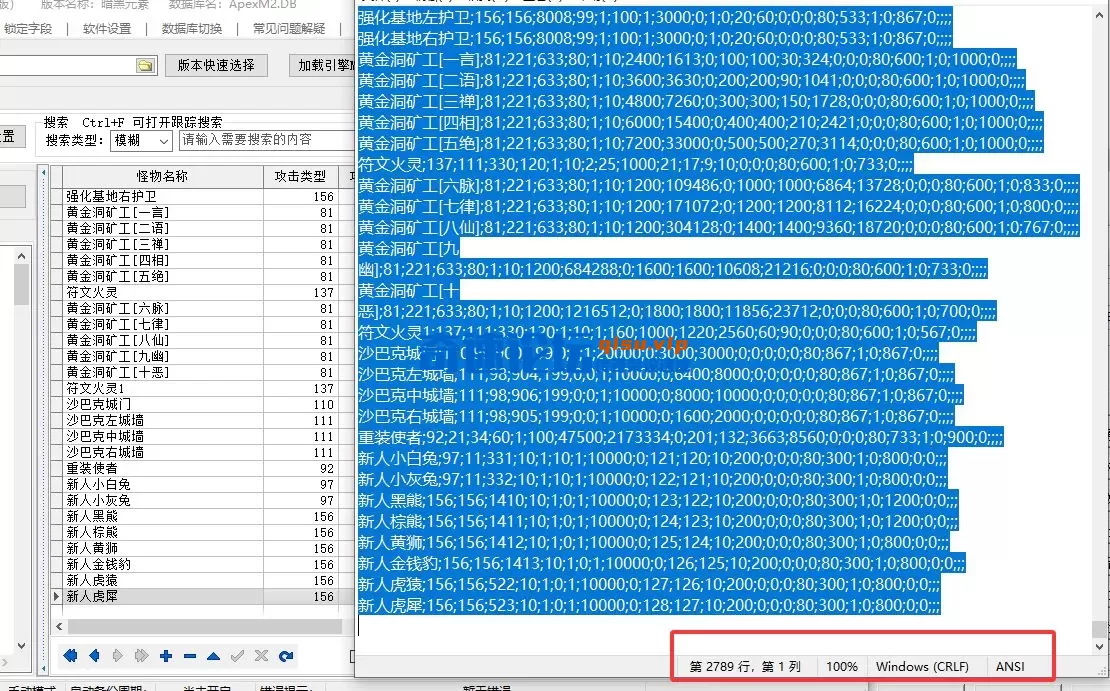1110x691 pixels.
Task: Delete the current record with the minus icon
Action: point(189,656)
